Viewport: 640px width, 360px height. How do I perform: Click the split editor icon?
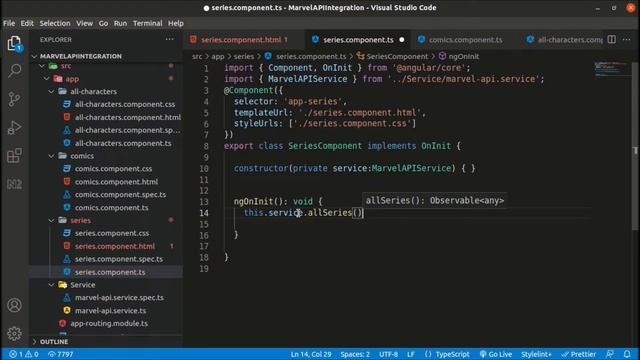point(611,40)
